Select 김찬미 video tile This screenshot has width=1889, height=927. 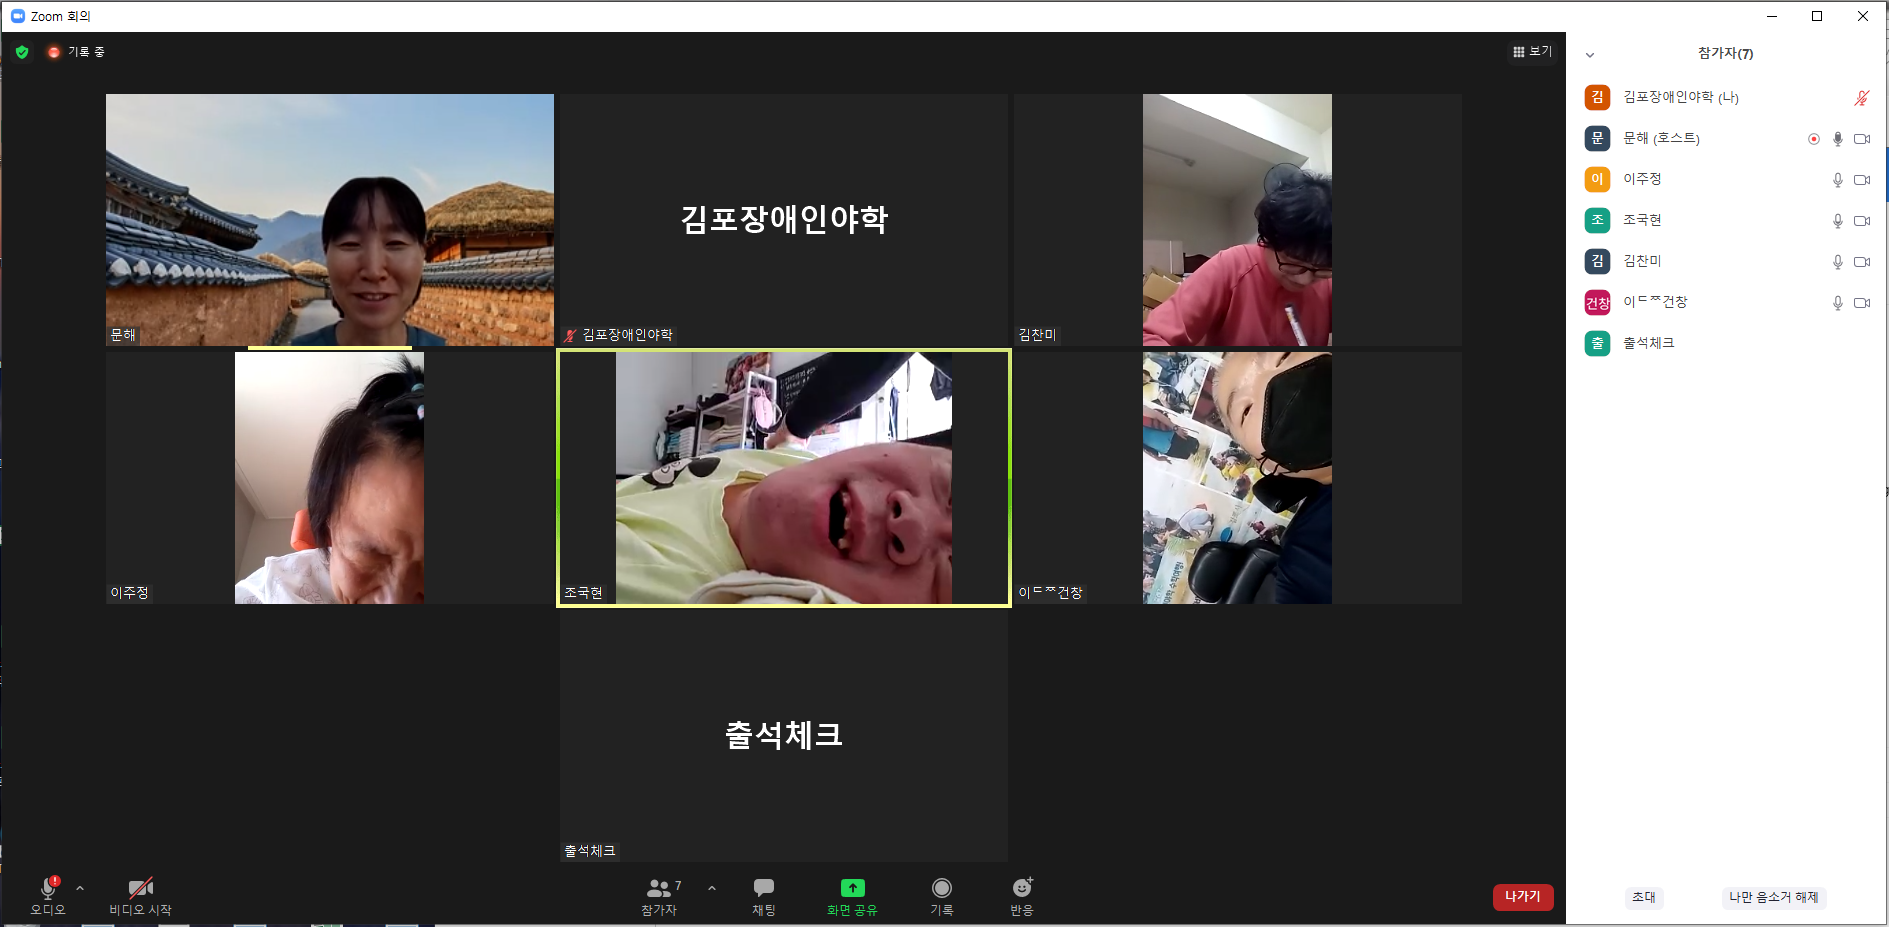(1238, 220)
